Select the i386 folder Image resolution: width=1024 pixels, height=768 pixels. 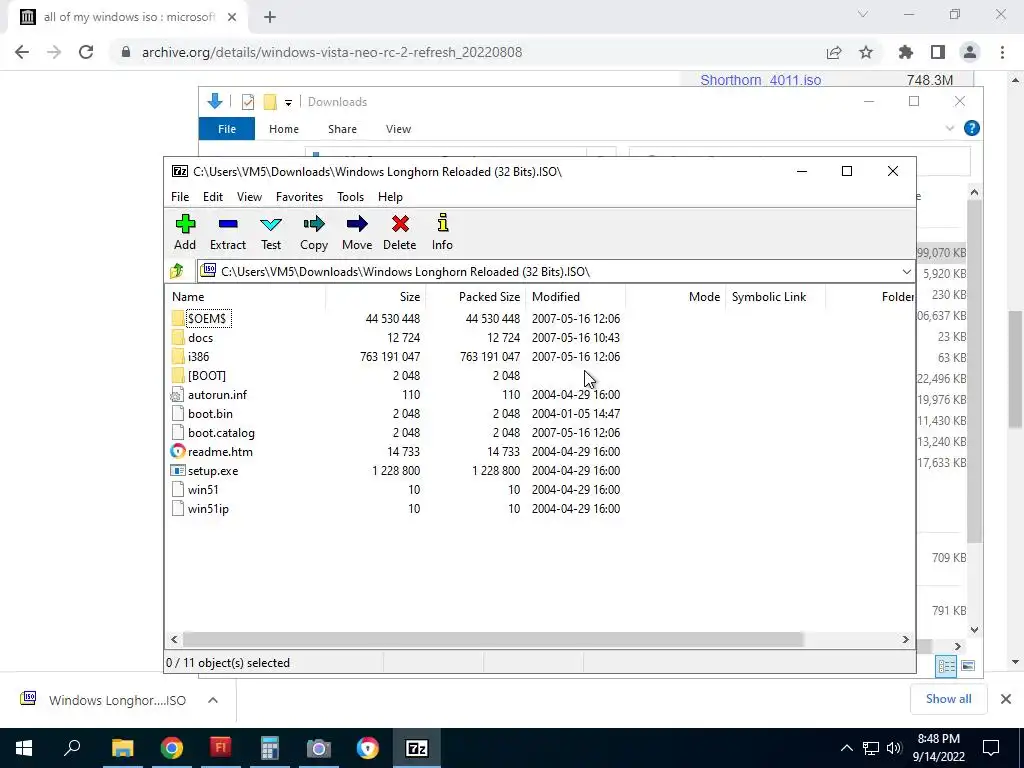(199, 357)
